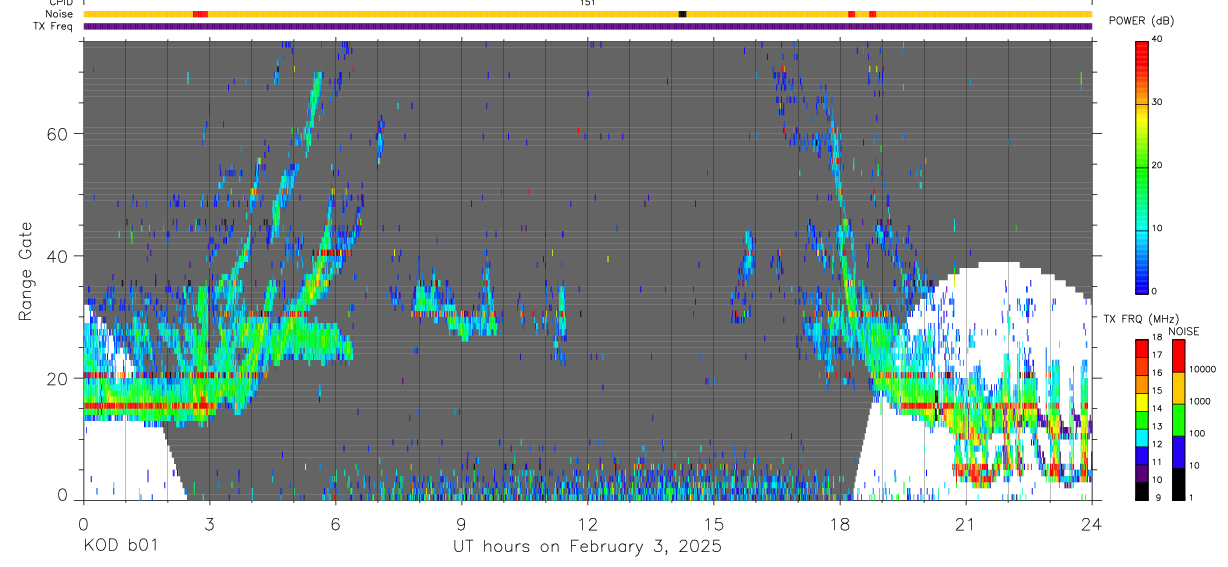Click the POWER (dB) legend title

1141,21
